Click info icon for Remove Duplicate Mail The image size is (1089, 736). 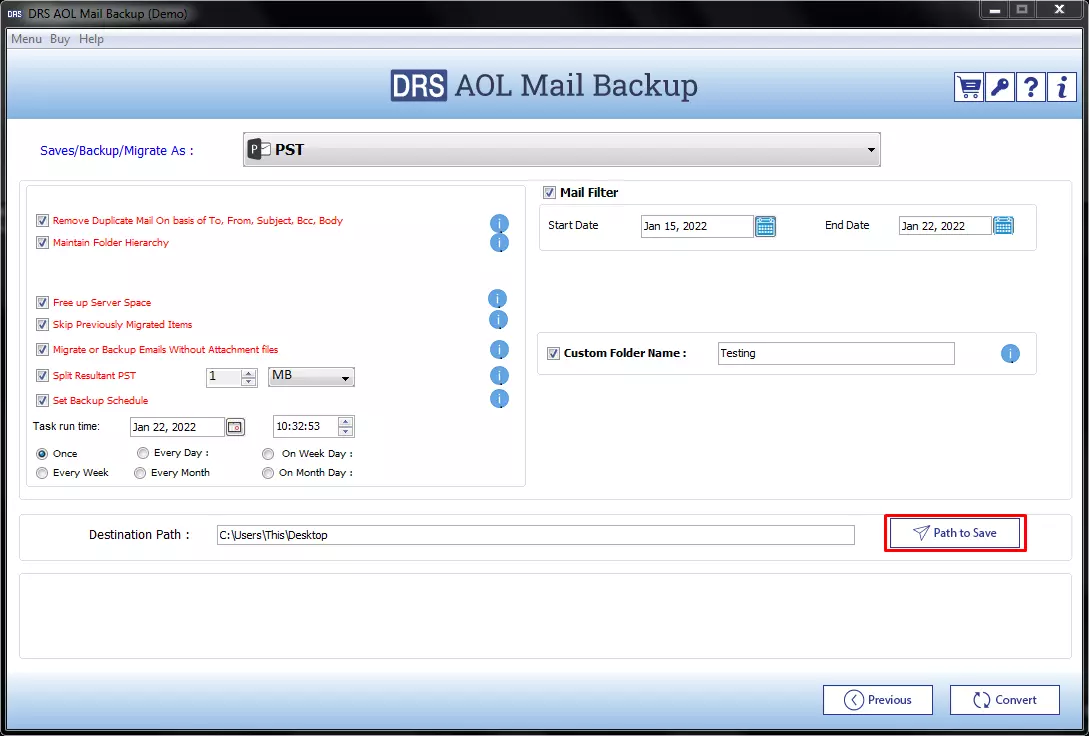click(x=499, y=224)
